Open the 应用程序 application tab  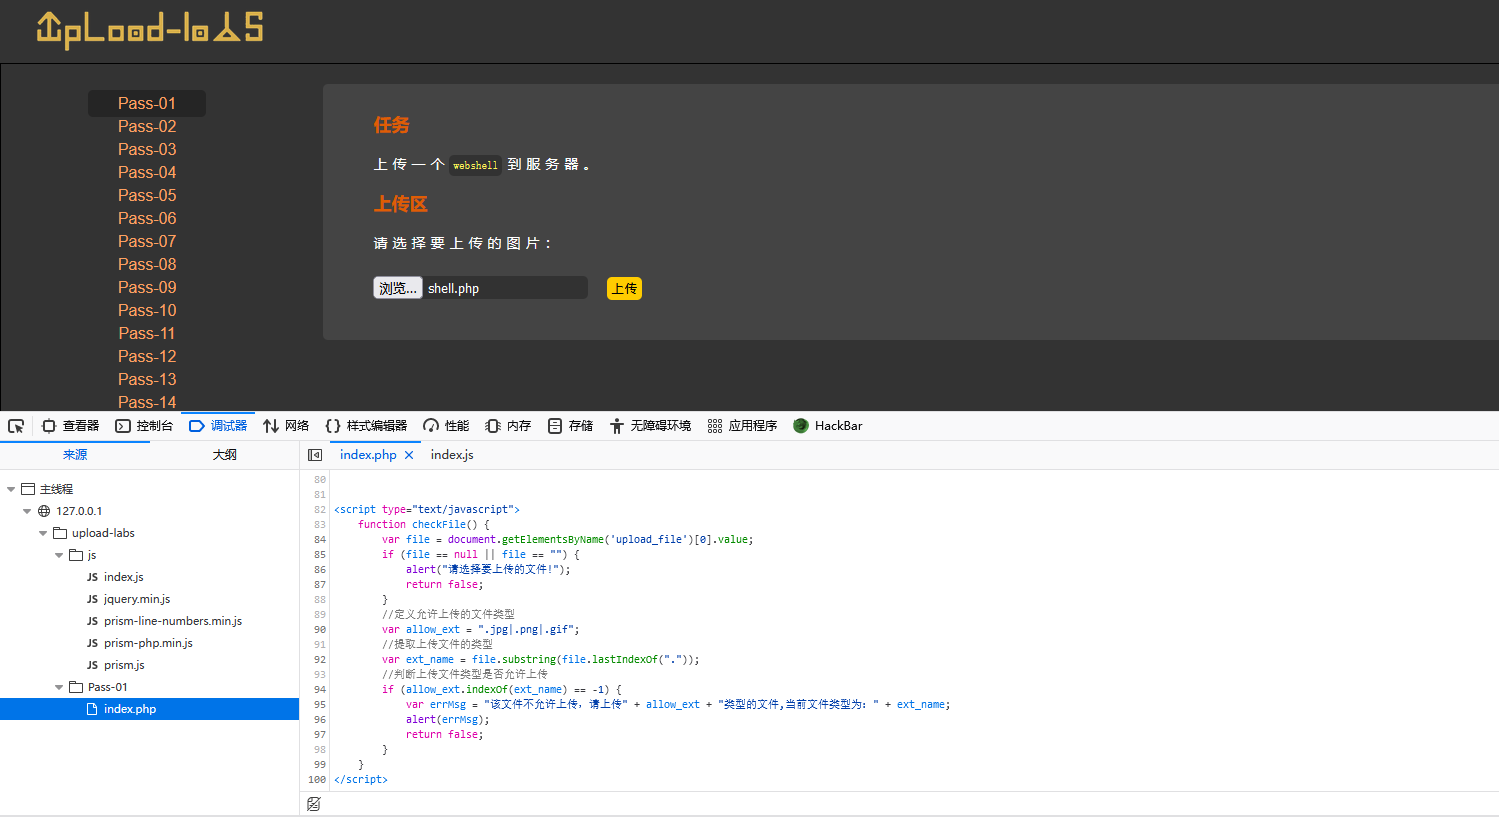pos(742,426)
